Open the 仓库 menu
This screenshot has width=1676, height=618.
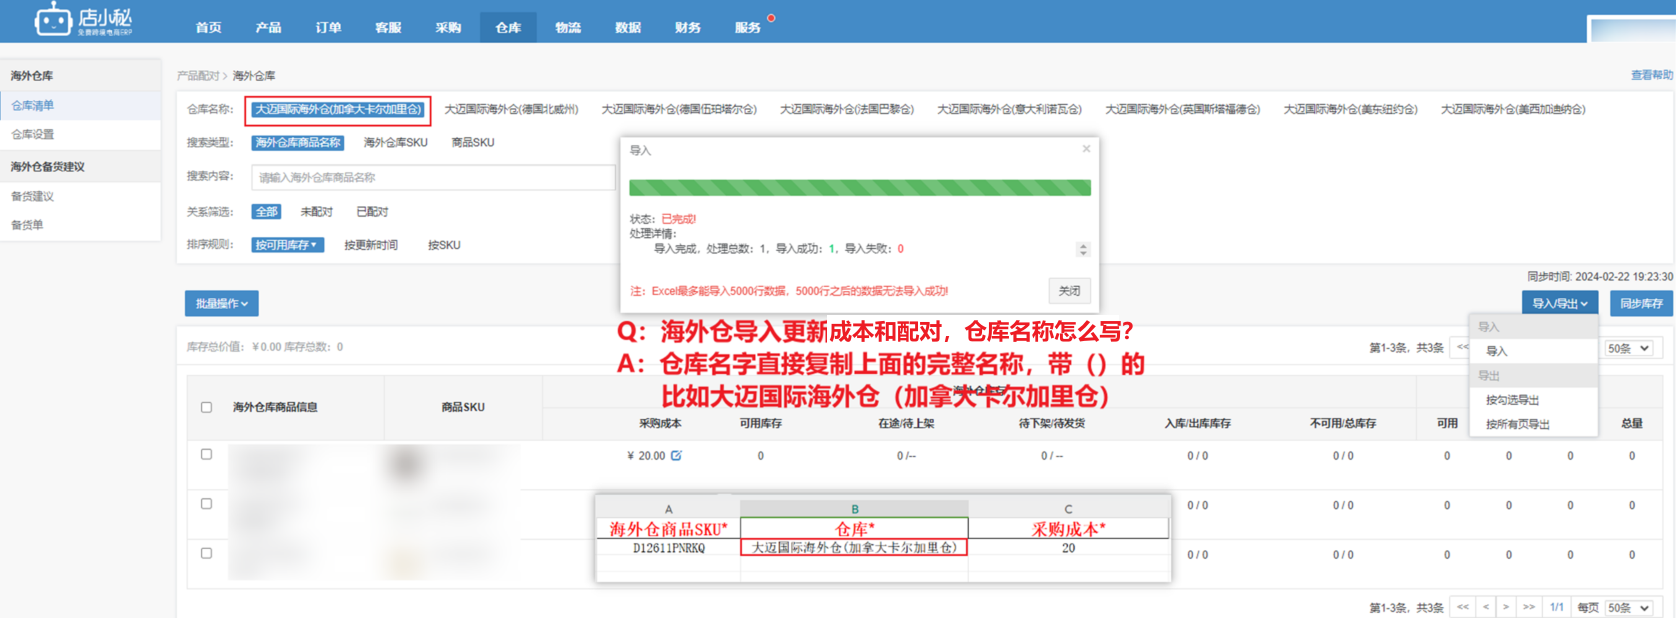point(508,27)
